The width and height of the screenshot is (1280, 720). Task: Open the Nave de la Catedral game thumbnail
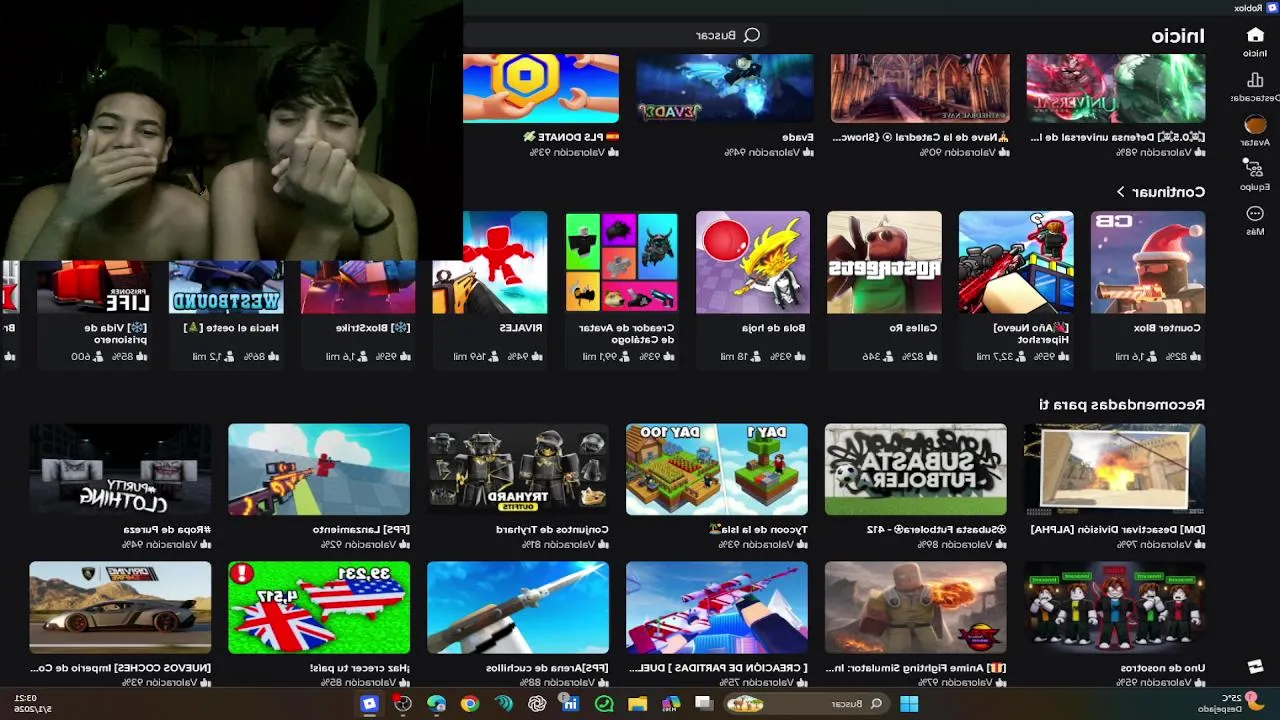pos(920,88)
